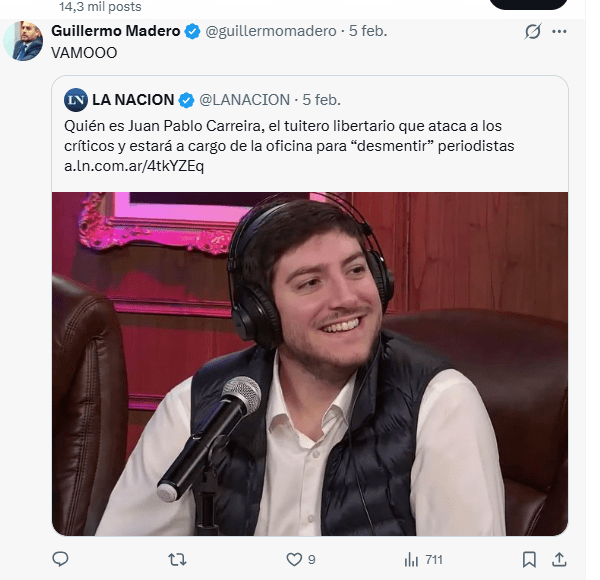Click the blue verified badge beside Guillermo Madero
Viewport: 600px width, 580px height.
tap(192, 31)
